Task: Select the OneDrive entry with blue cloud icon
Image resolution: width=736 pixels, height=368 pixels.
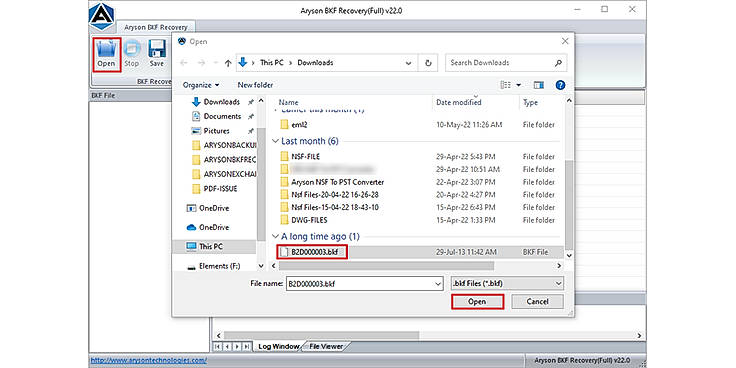Action: (x=208, y=227)
